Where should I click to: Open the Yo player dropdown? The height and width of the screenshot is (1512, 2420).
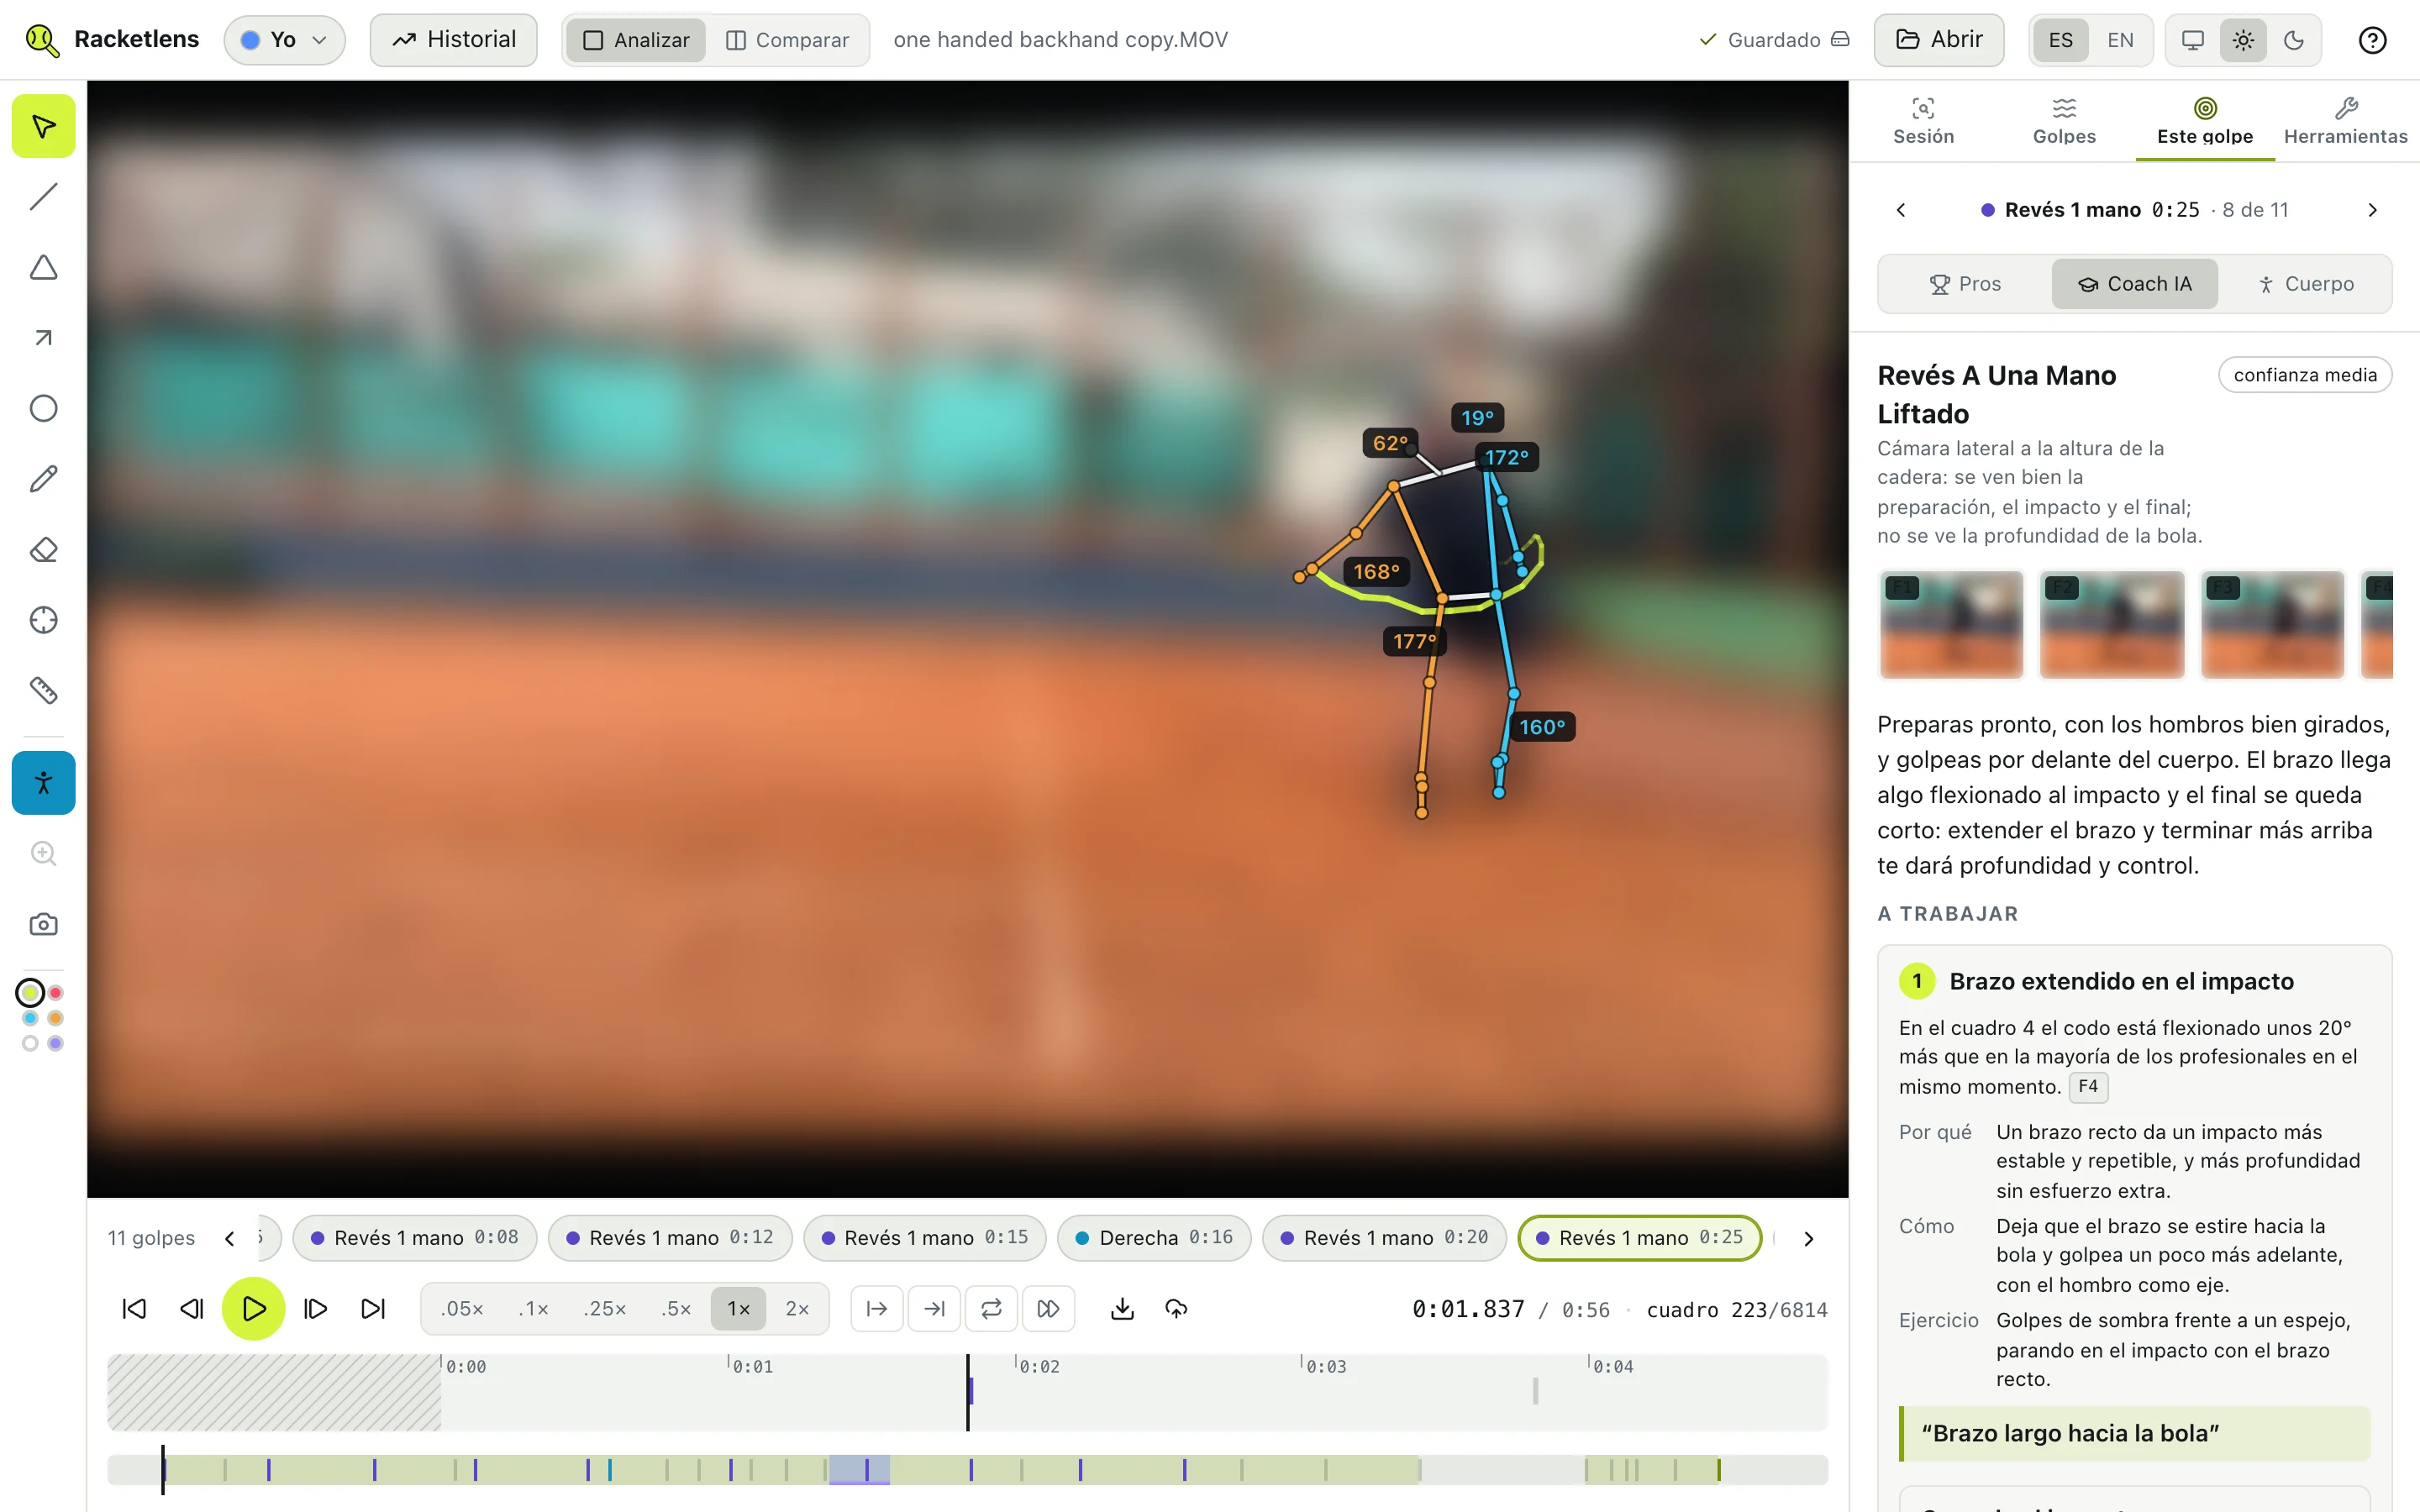[x=284, y=40]
